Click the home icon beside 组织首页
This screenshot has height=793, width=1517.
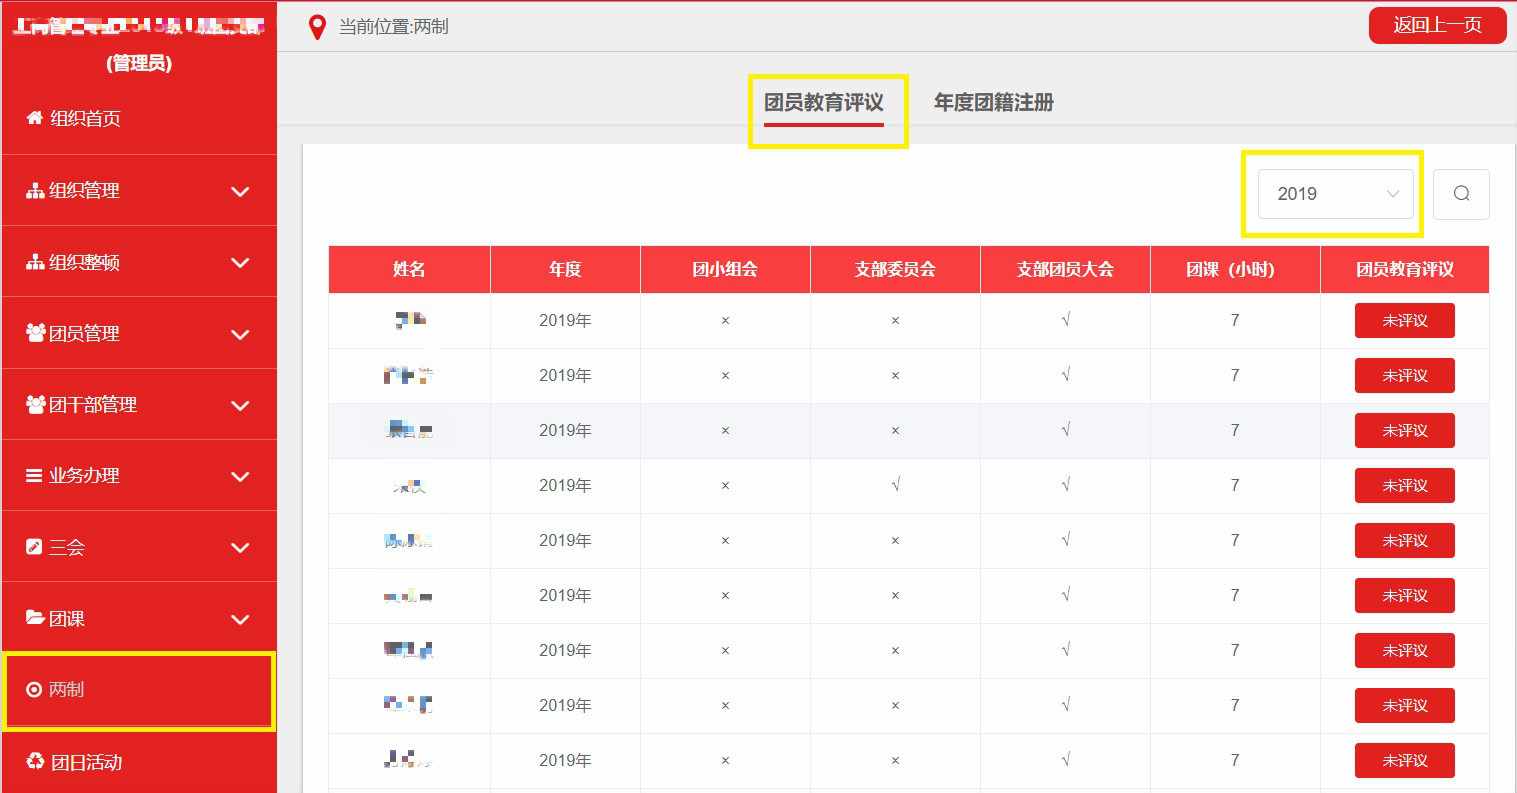35,118
